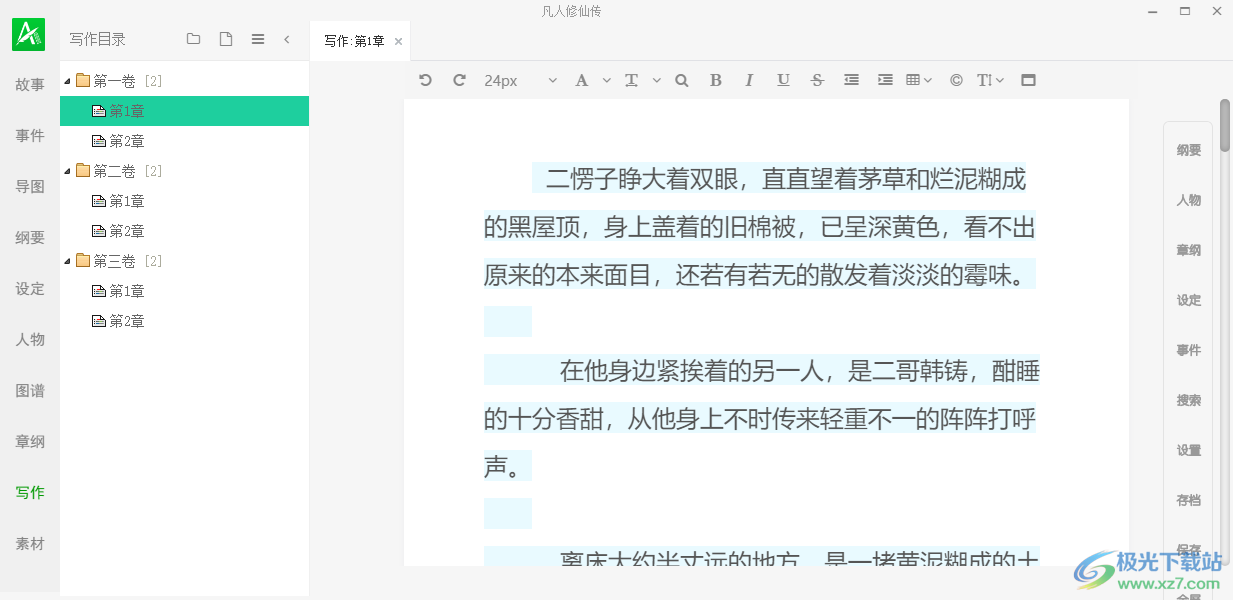1233x600 pixels.
Task: Open 第2章 under 第一卷
Action: click(119, 141)
